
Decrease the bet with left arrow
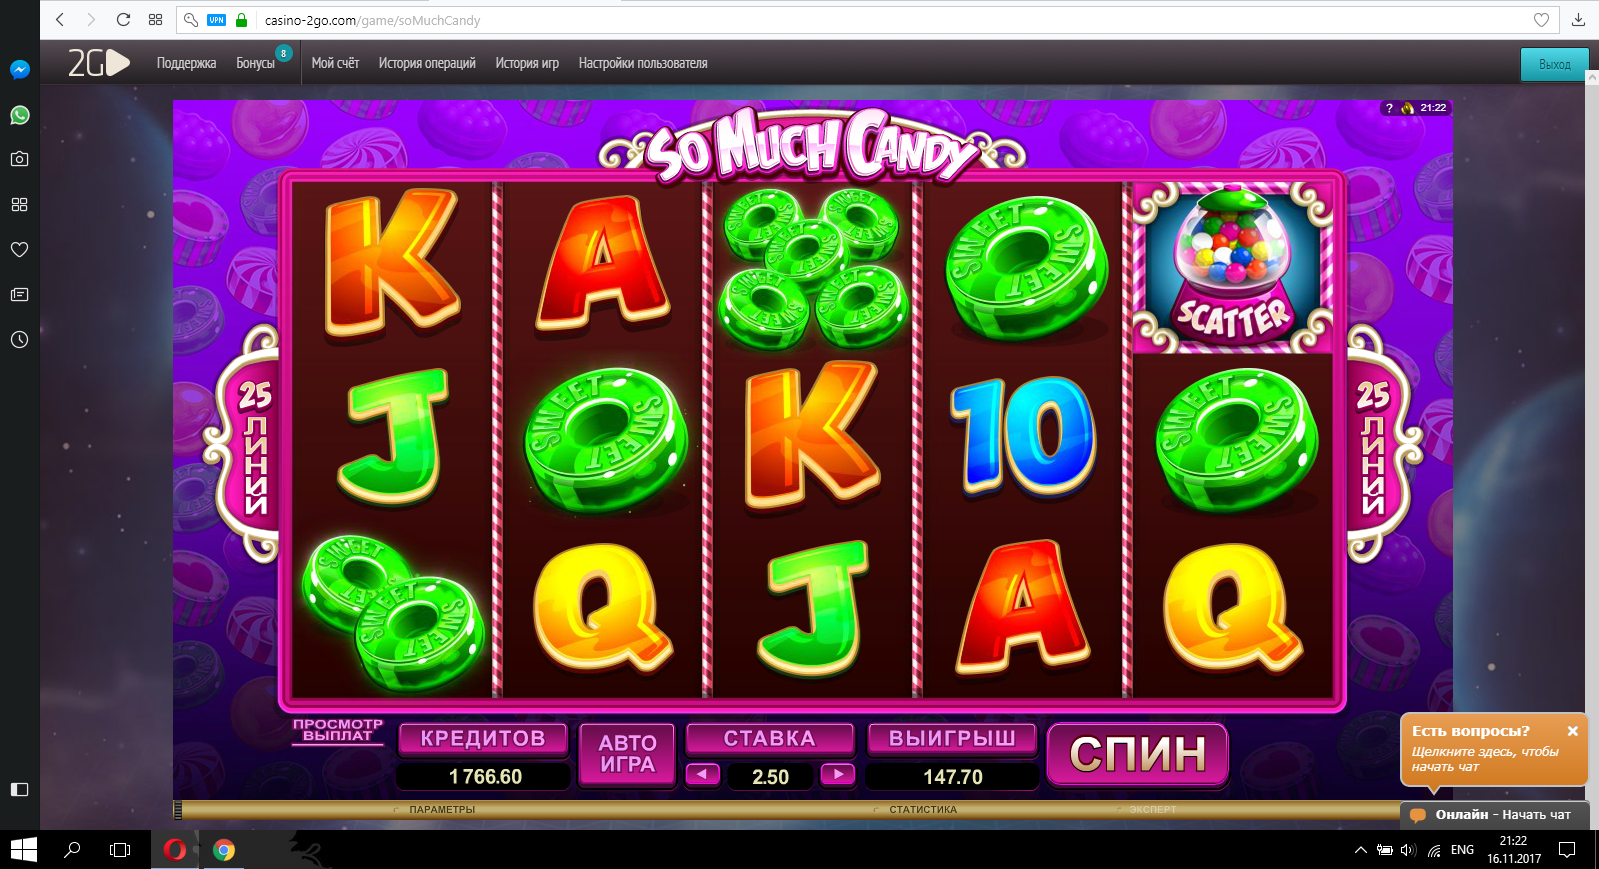702,774
